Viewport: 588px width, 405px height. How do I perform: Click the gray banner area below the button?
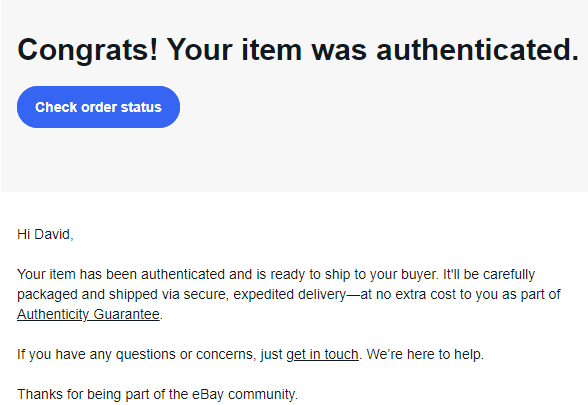pyautogui.click(x=294, y=160)
